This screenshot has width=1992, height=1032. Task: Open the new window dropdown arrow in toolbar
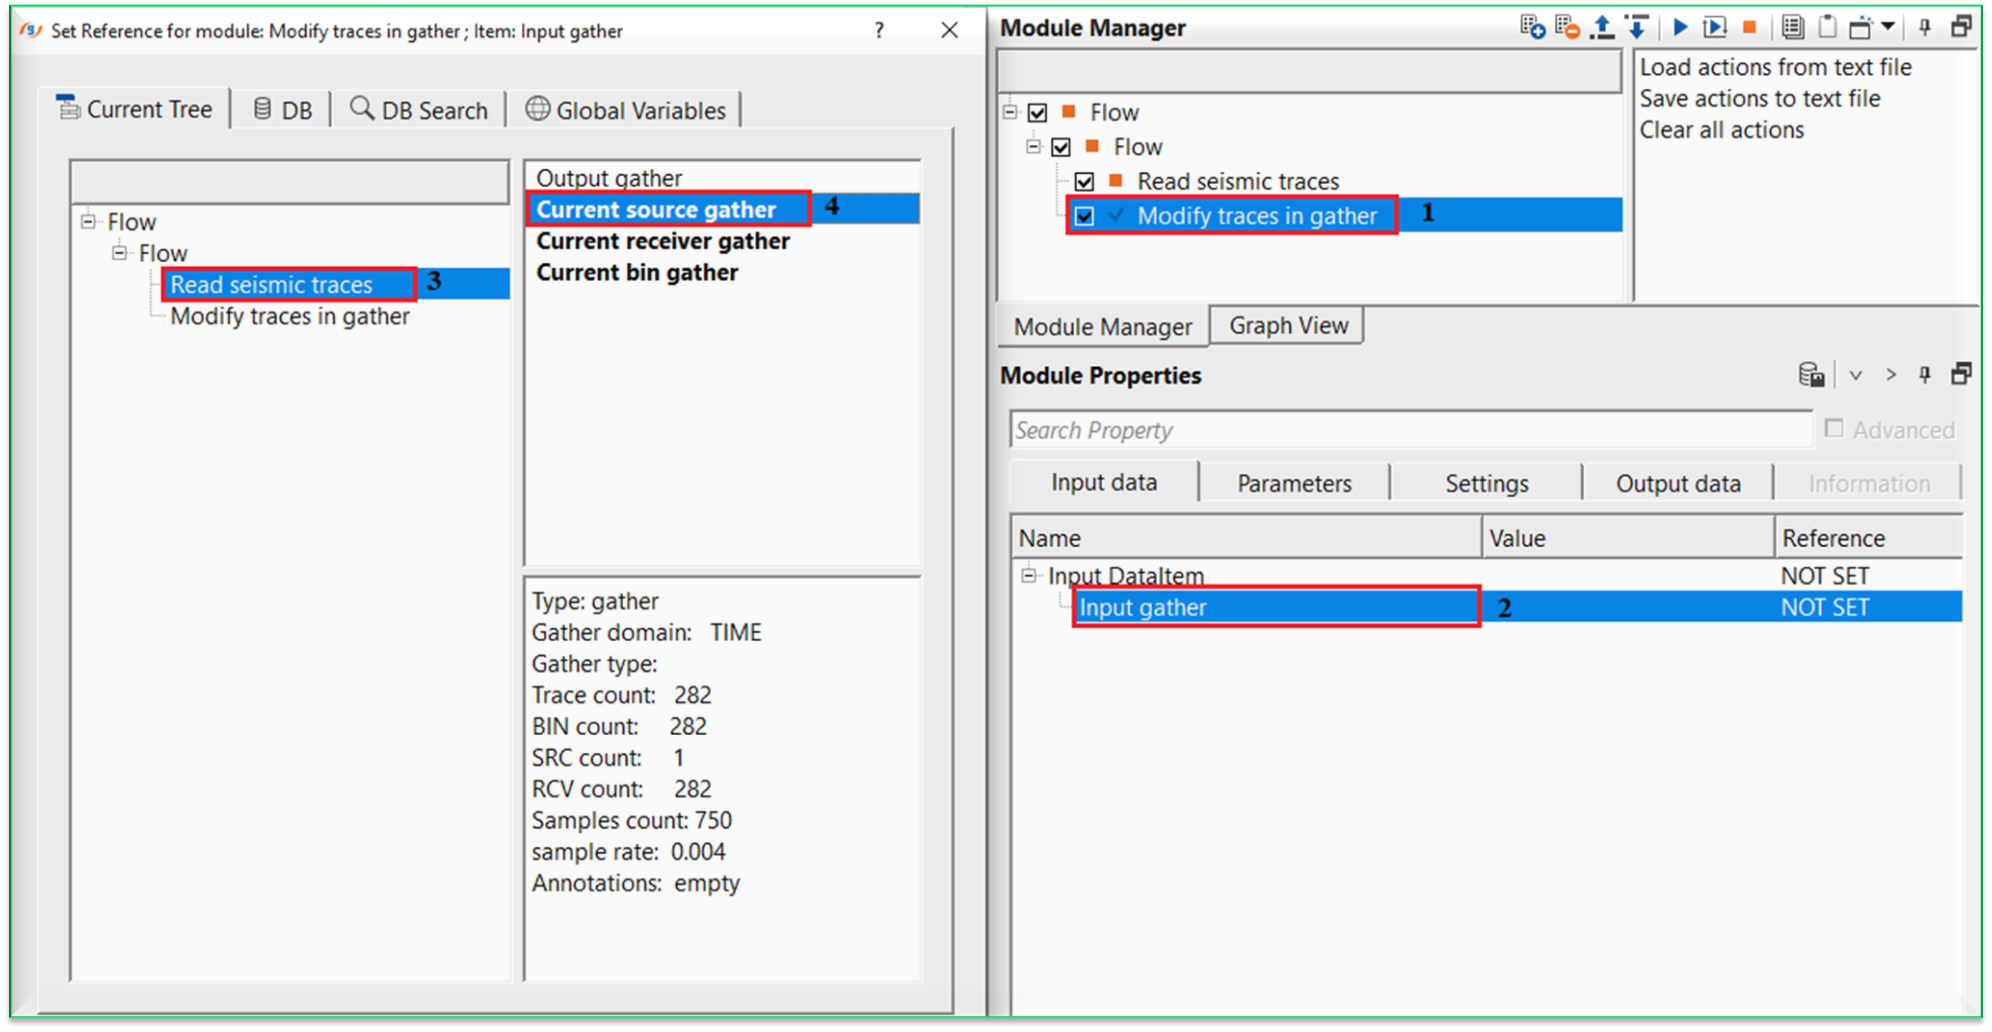tap(1886, 27)
